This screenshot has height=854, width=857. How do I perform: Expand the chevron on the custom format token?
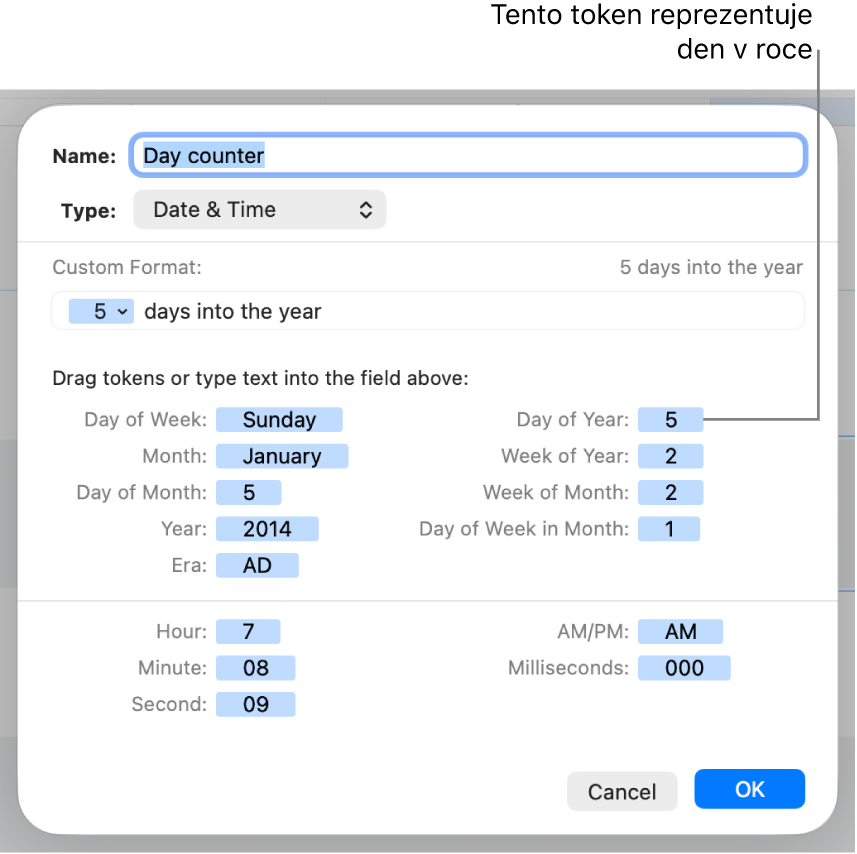click(123, 312)
